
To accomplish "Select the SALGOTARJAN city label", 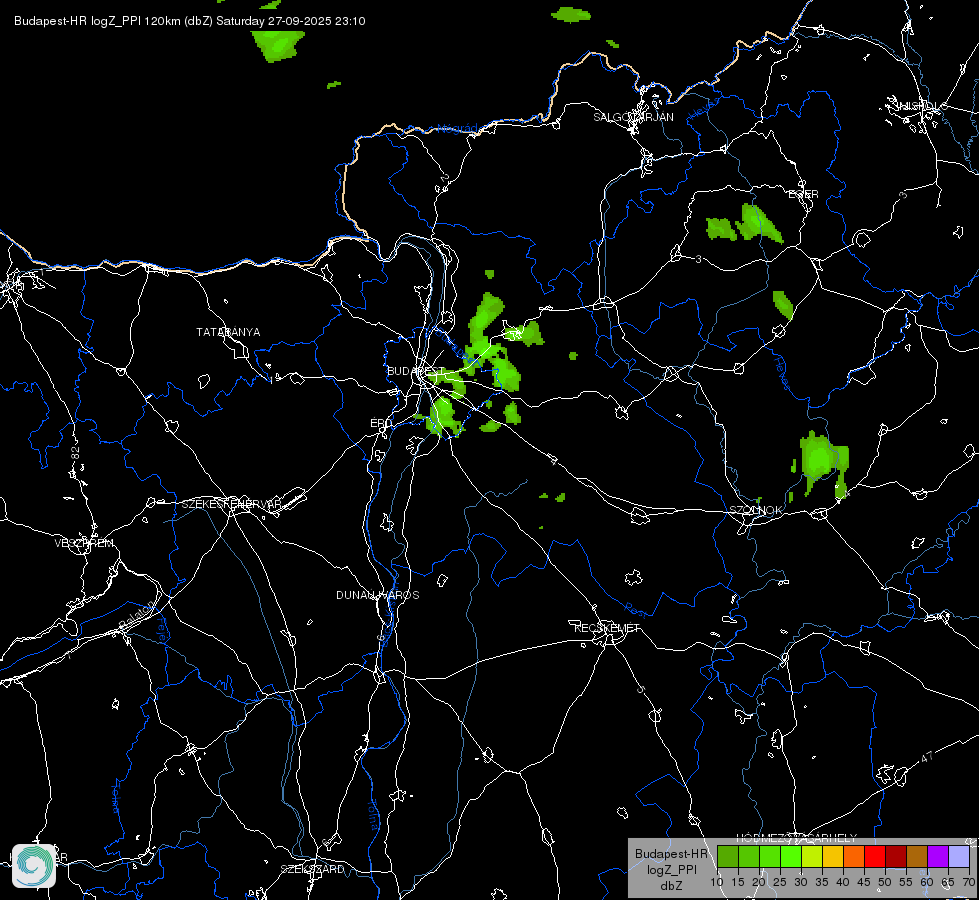I will pyautogui.click(x=633, y=117).
